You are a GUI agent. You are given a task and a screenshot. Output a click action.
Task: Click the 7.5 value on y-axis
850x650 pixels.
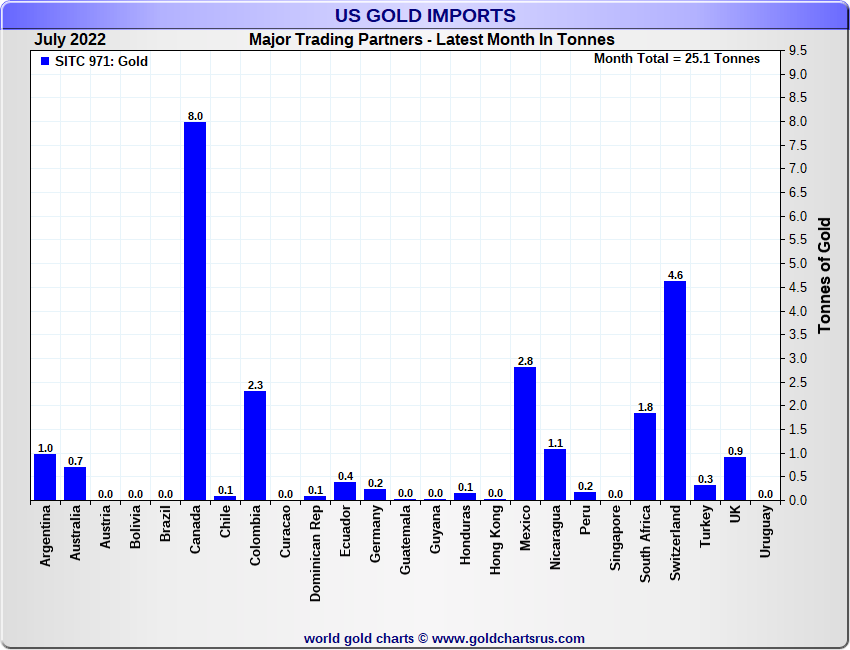tap(799, 145)
